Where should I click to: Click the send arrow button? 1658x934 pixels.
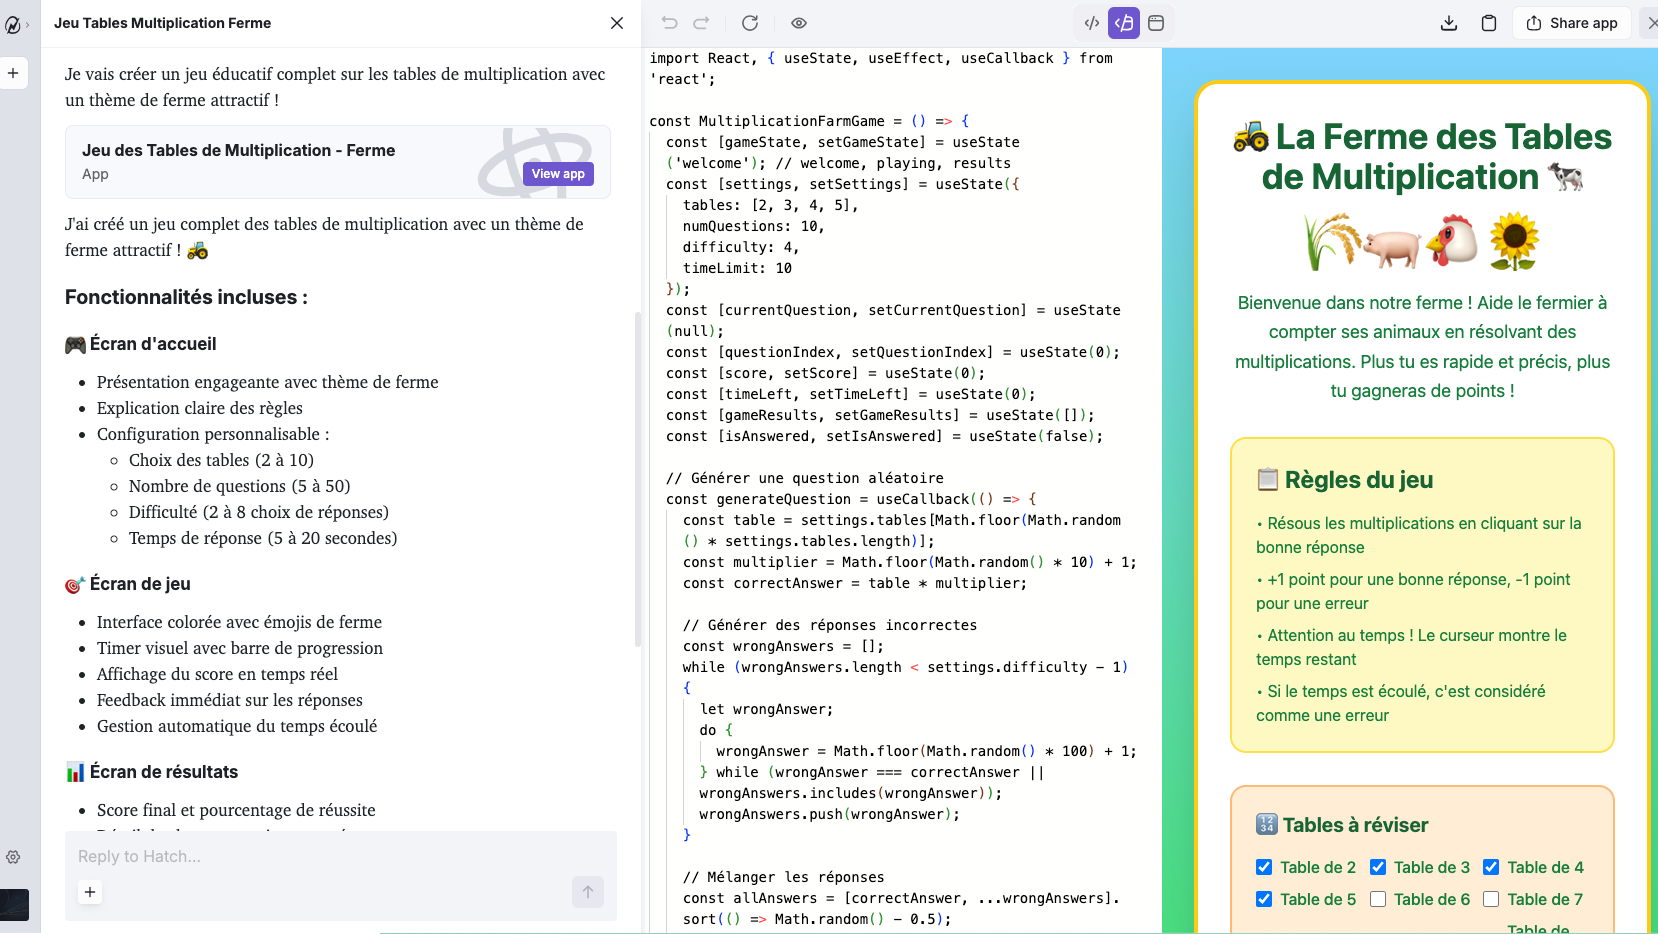(x=588, y=892)
